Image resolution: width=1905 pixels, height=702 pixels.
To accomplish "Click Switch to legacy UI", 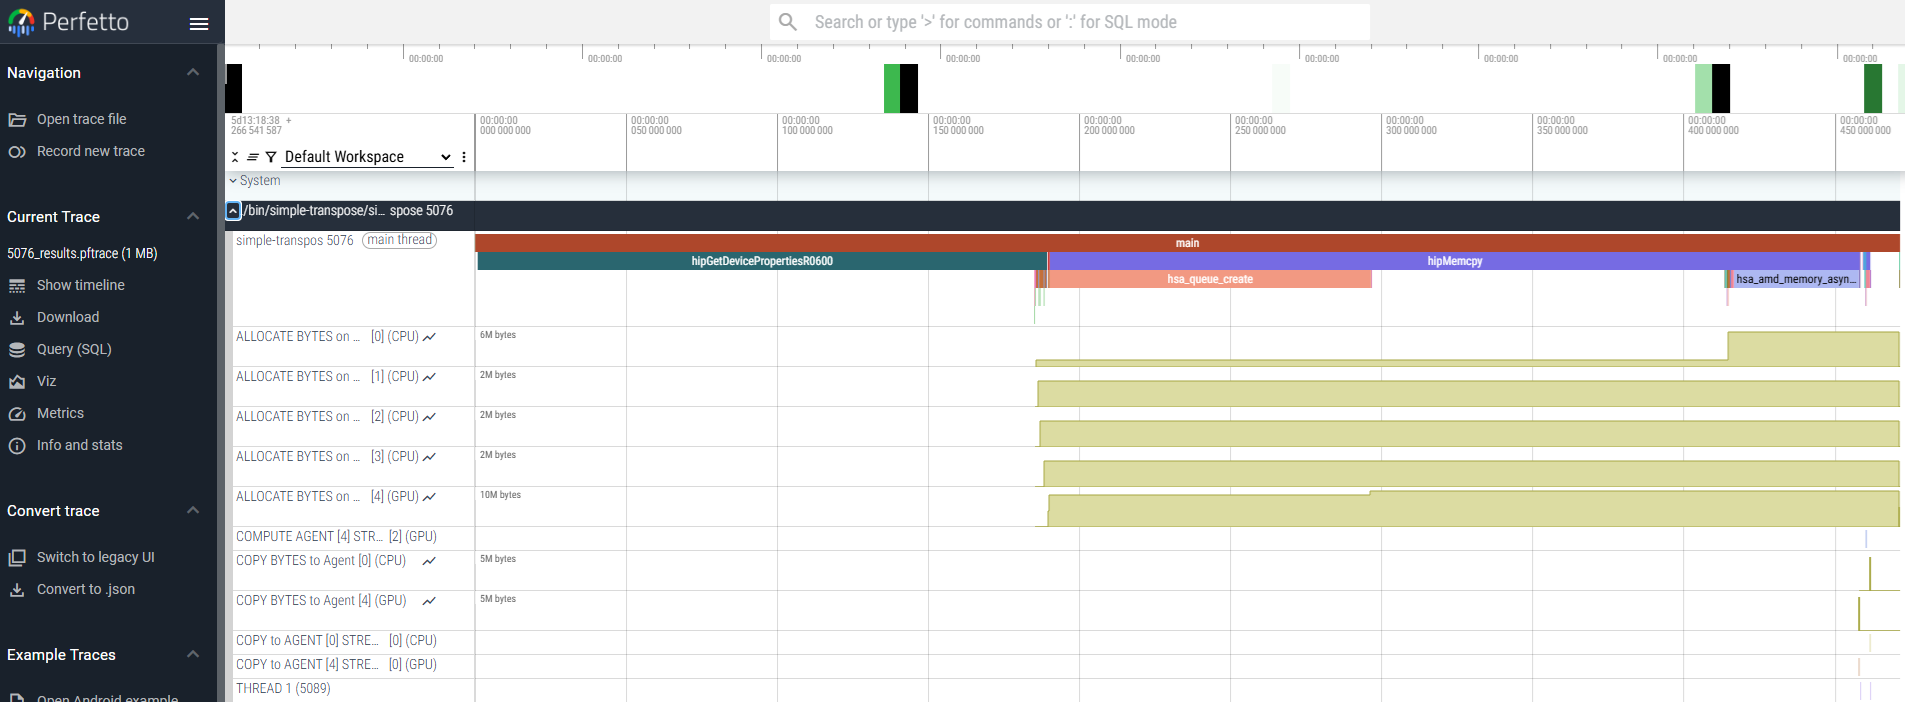I will click(x=95, y=558).
